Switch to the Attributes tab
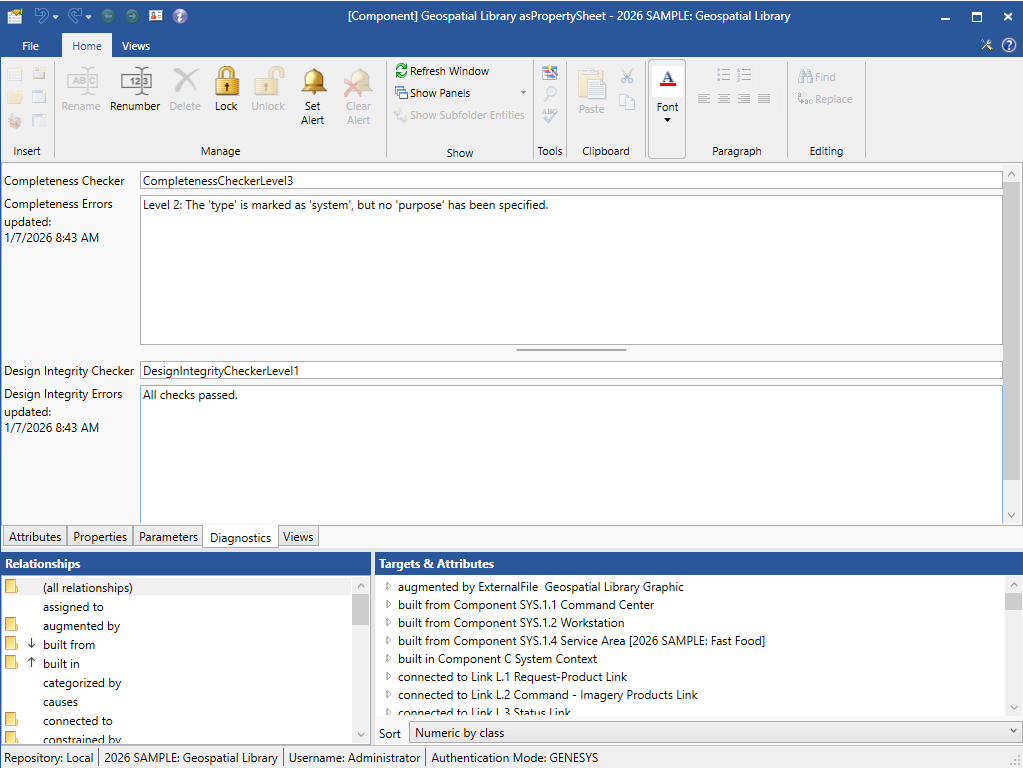This screenshot has height=768, width=1023. pyautogui.click(x=35, y=537)
